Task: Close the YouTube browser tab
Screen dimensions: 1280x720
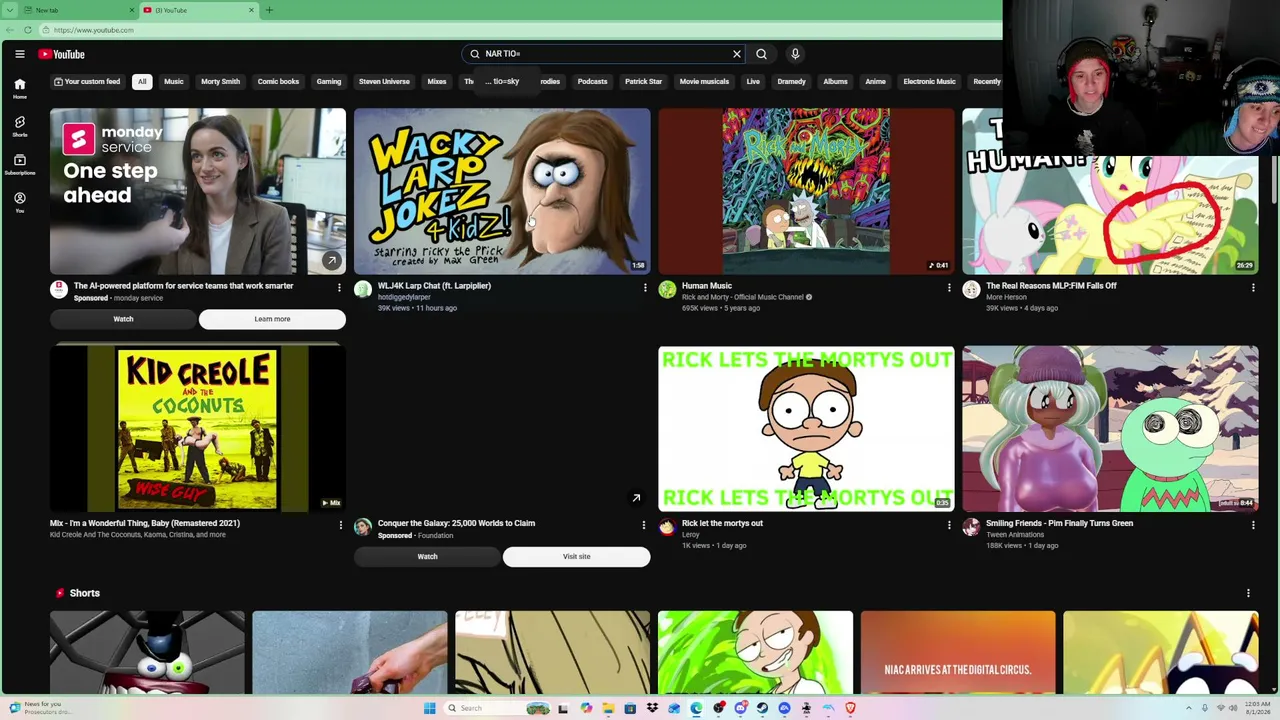Action: click(251, 10)
